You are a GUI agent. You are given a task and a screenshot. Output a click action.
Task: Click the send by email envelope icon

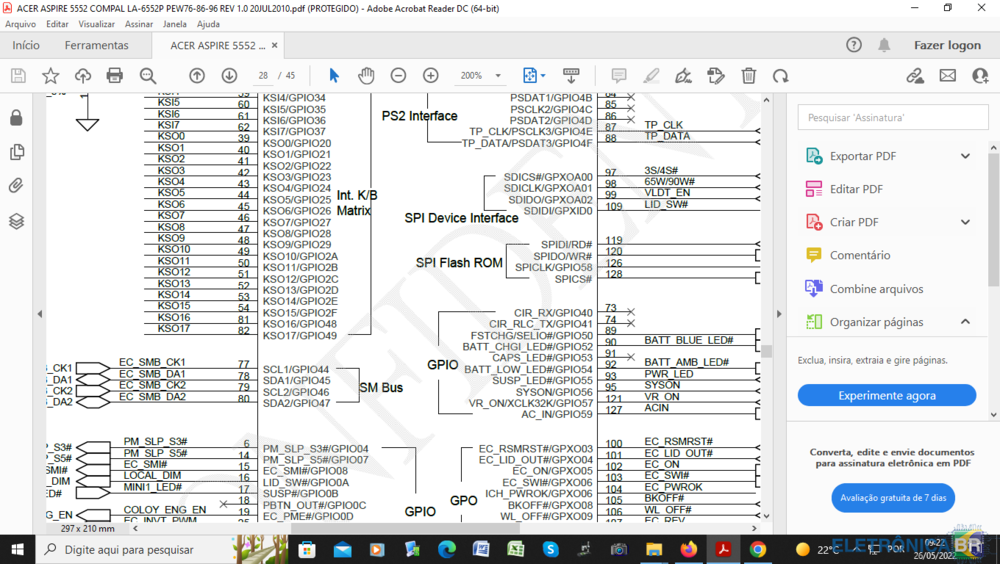947,76
